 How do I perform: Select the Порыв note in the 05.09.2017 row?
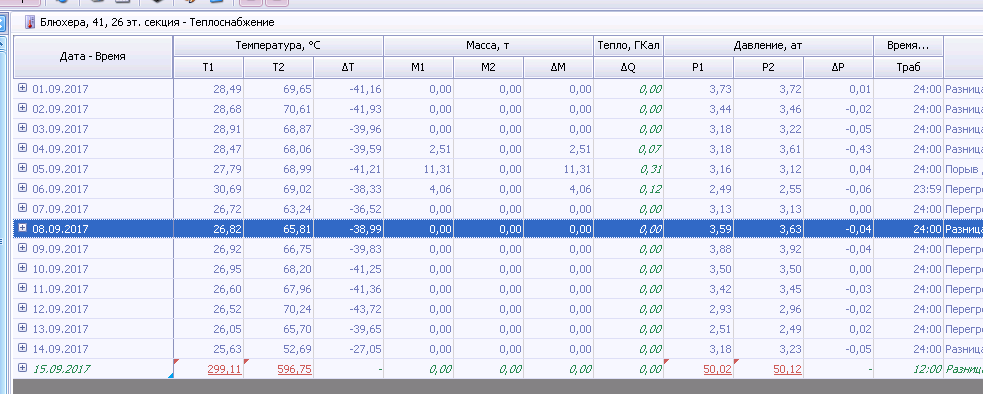[x=964, y=169]
